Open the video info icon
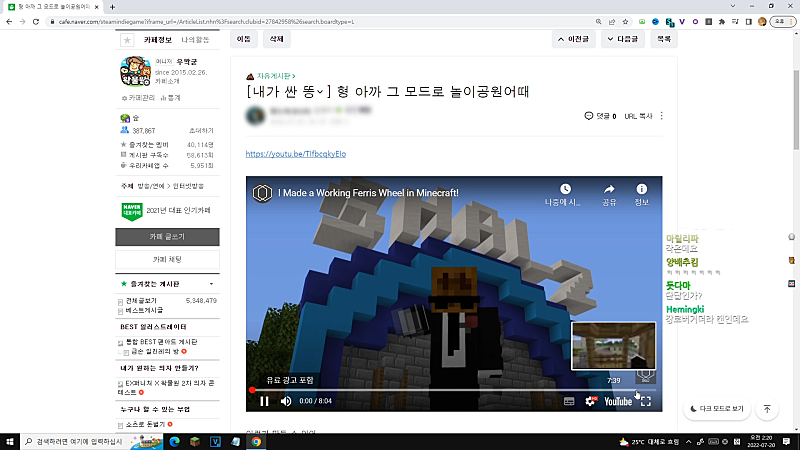The image size is (800, 450). [641, 189]
